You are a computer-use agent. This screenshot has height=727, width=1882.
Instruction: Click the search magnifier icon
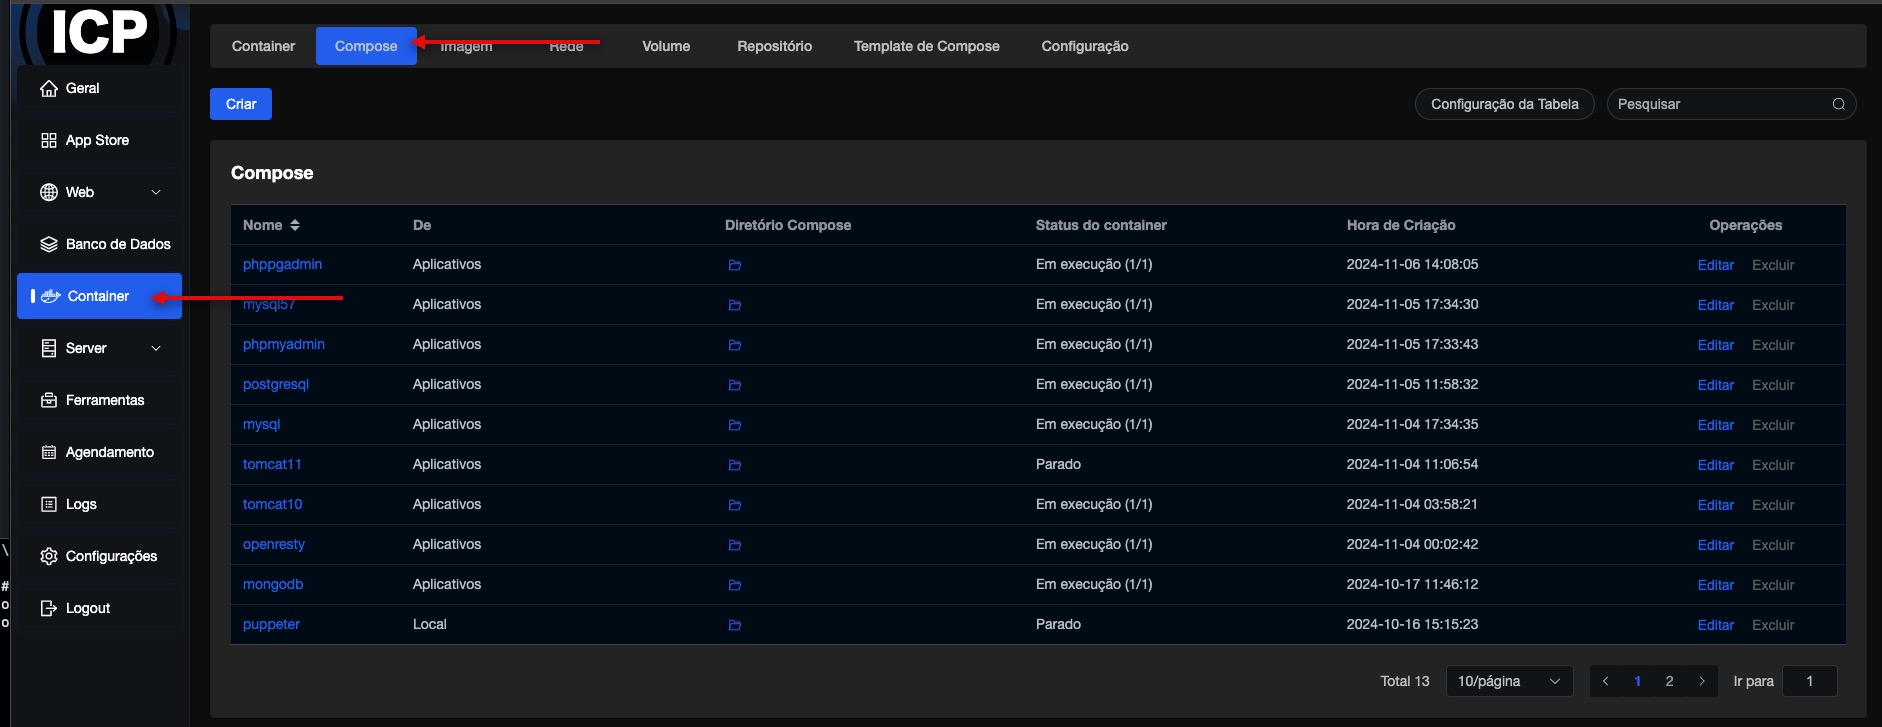tap(1838, 104)
